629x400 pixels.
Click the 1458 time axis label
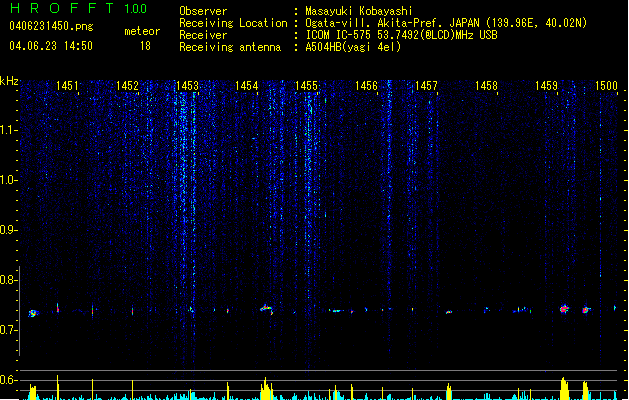coord(486,86)
